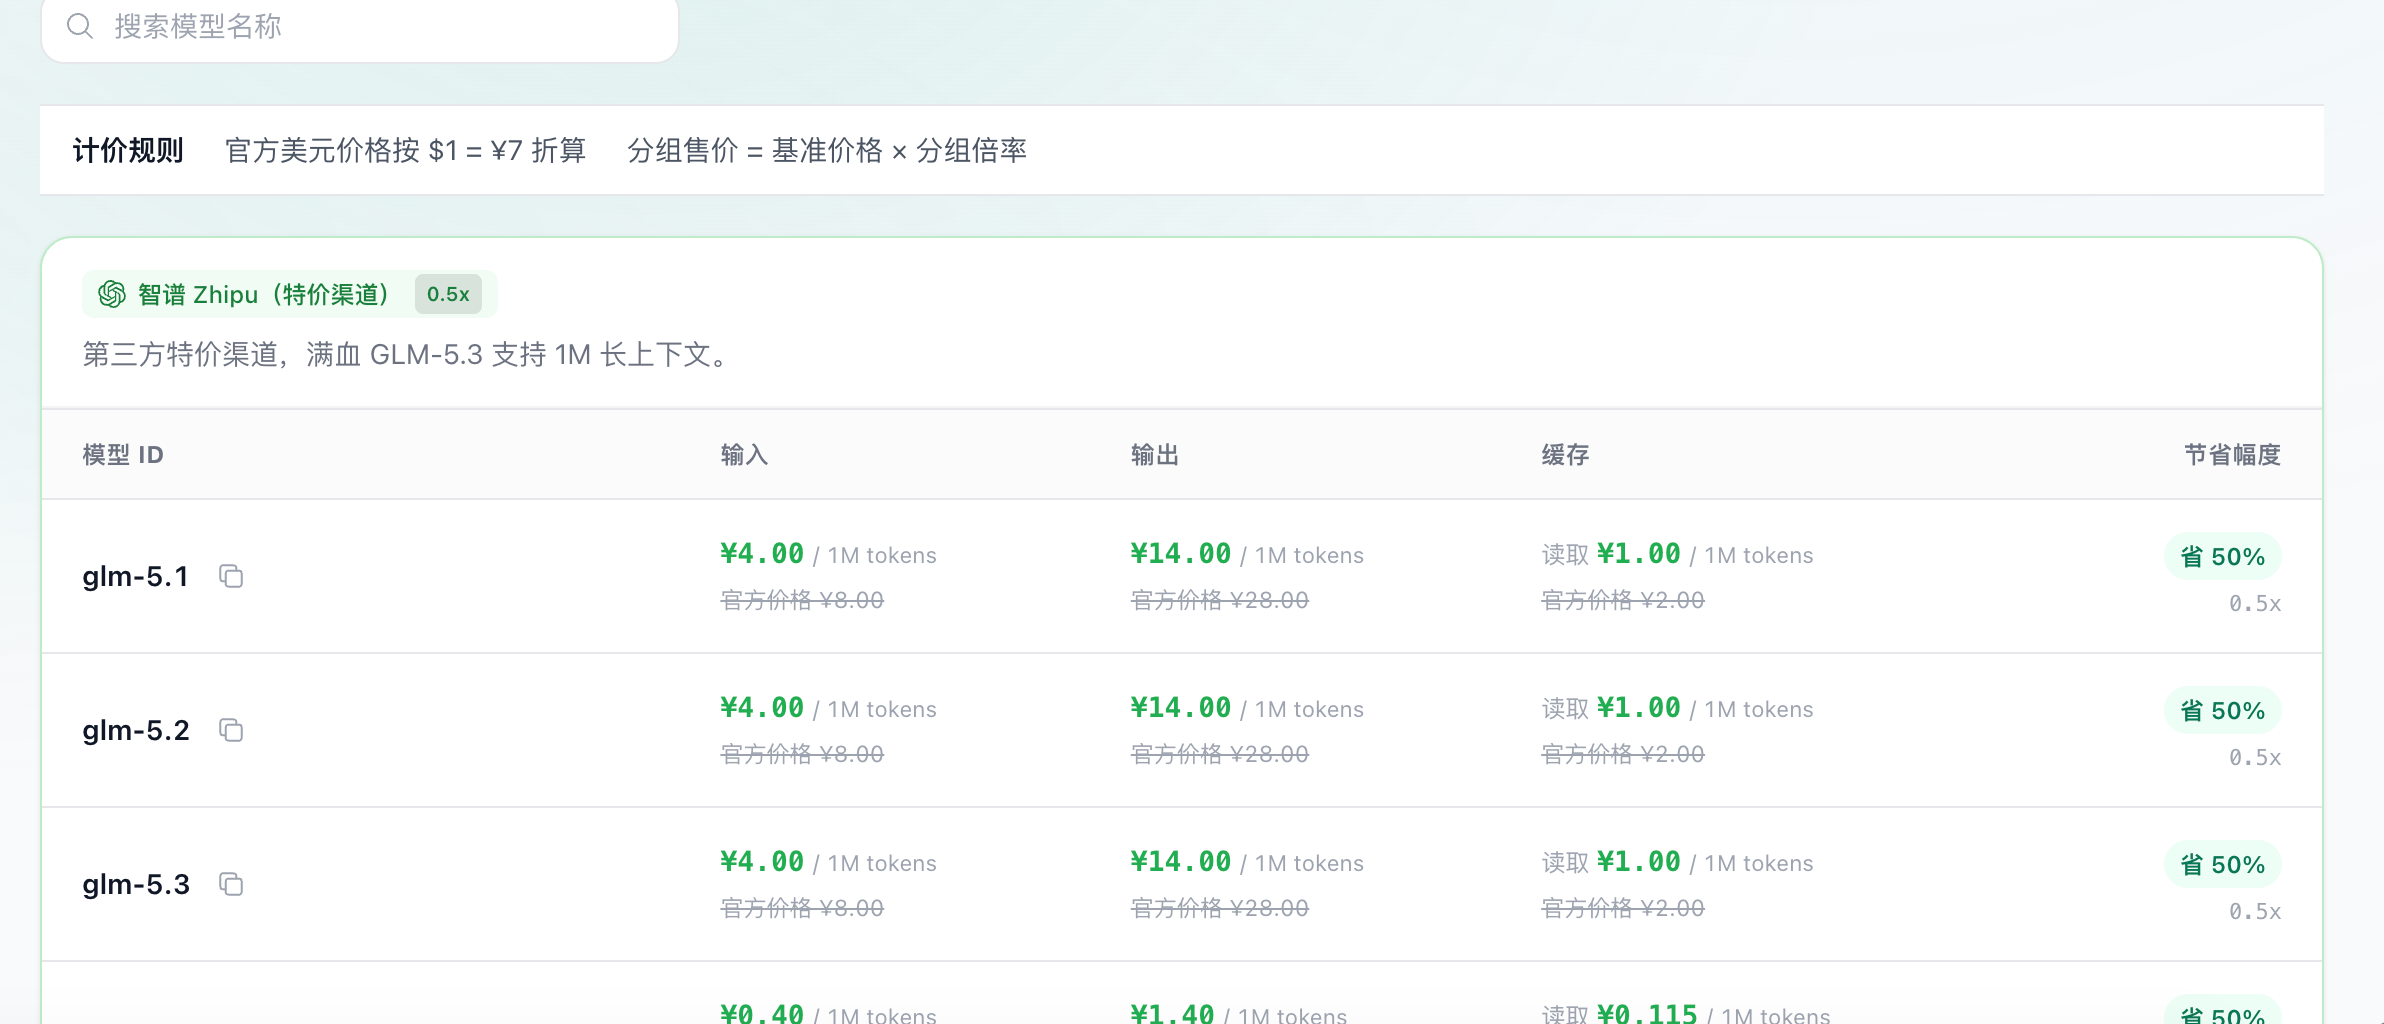Click the 0.5x text under glm-5.1 savings
Screen dimensions: 2384x1024
point(2255,604)
